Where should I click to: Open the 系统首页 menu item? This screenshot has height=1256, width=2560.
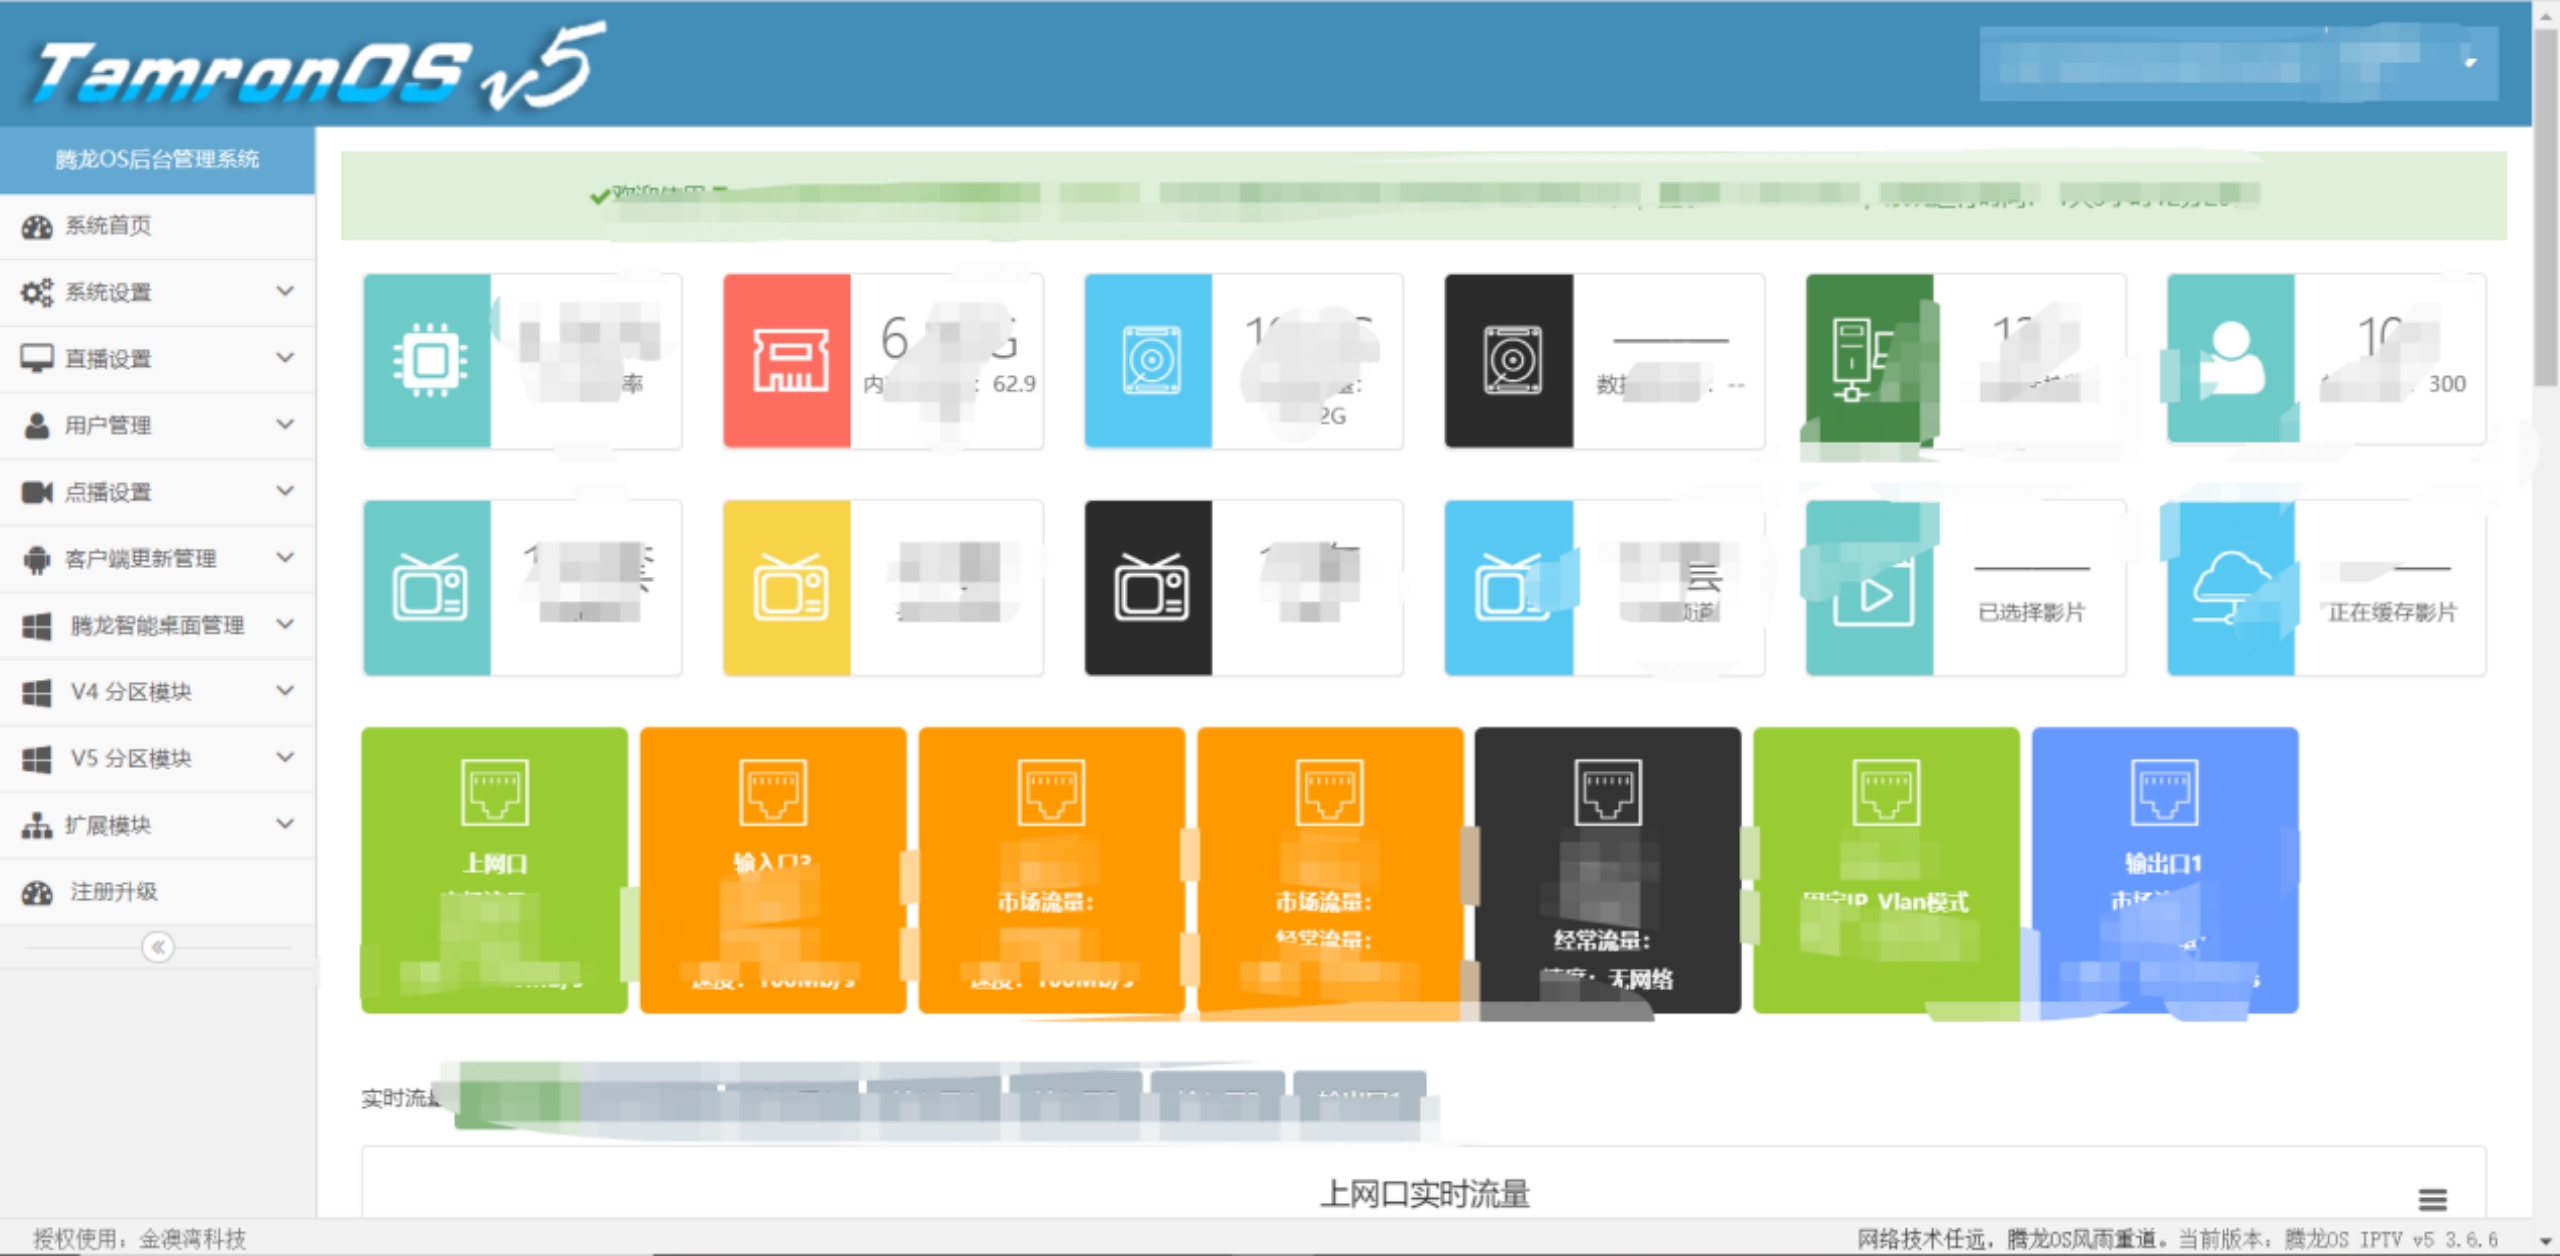[108, 226]
